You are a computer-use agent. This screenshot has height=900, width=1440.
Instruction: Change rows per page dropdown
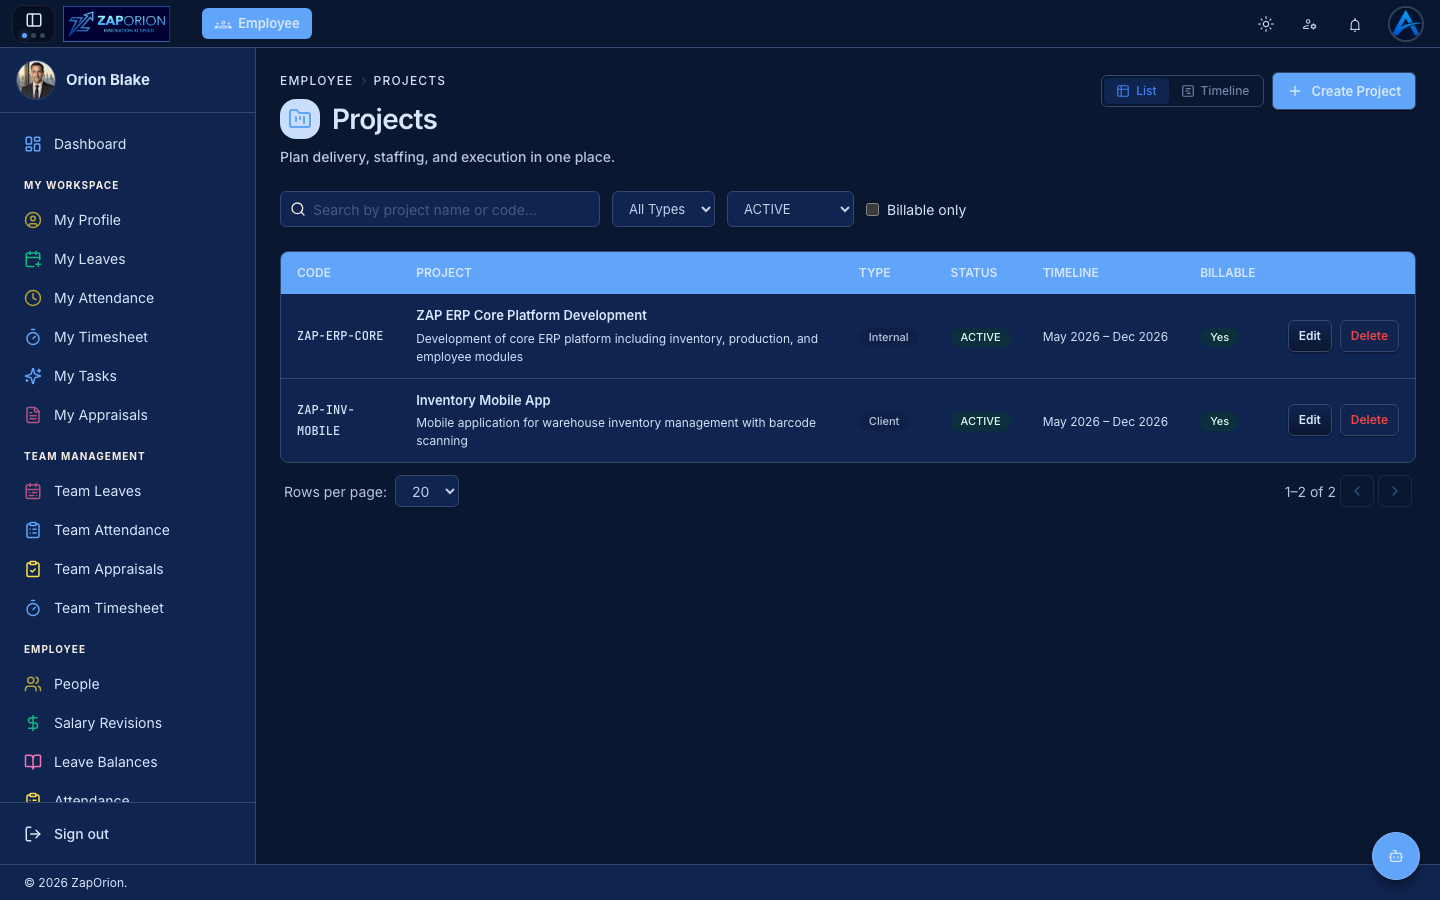point(427,491)
